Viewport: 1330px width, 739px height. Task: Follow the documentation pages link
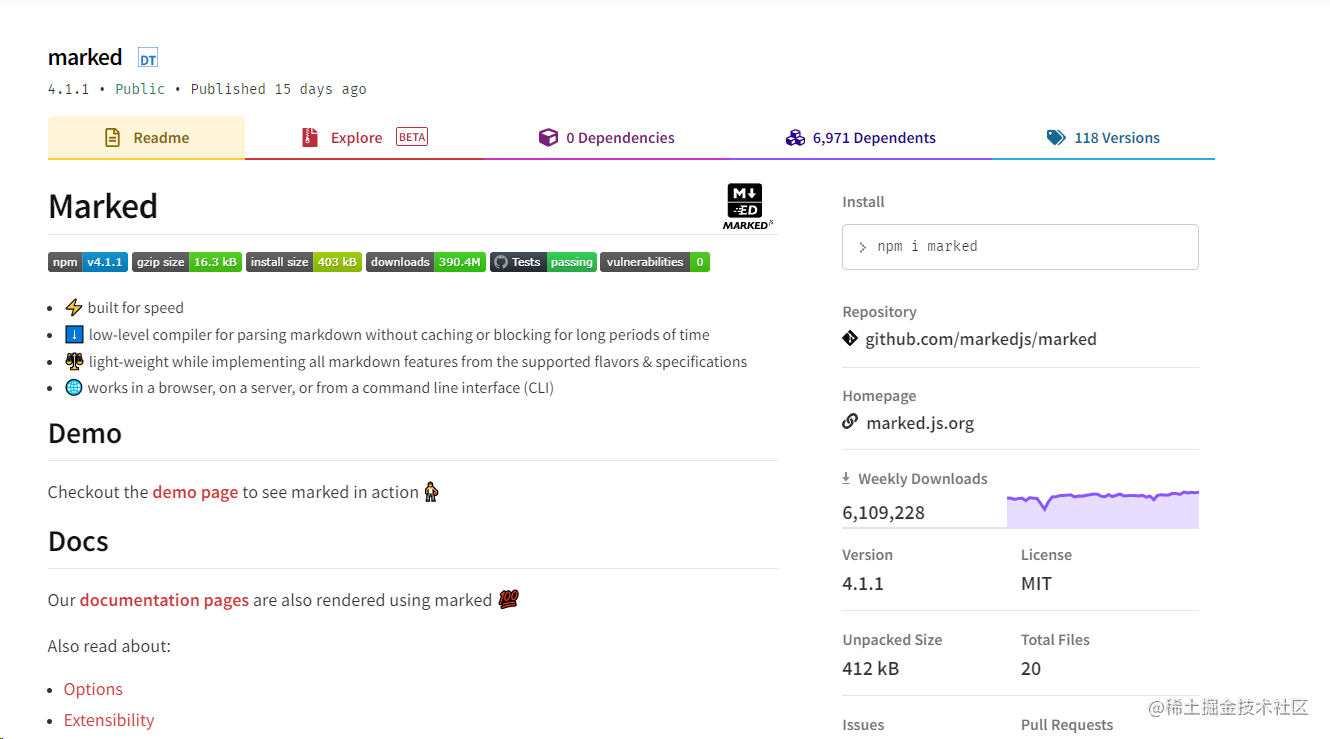164,600
